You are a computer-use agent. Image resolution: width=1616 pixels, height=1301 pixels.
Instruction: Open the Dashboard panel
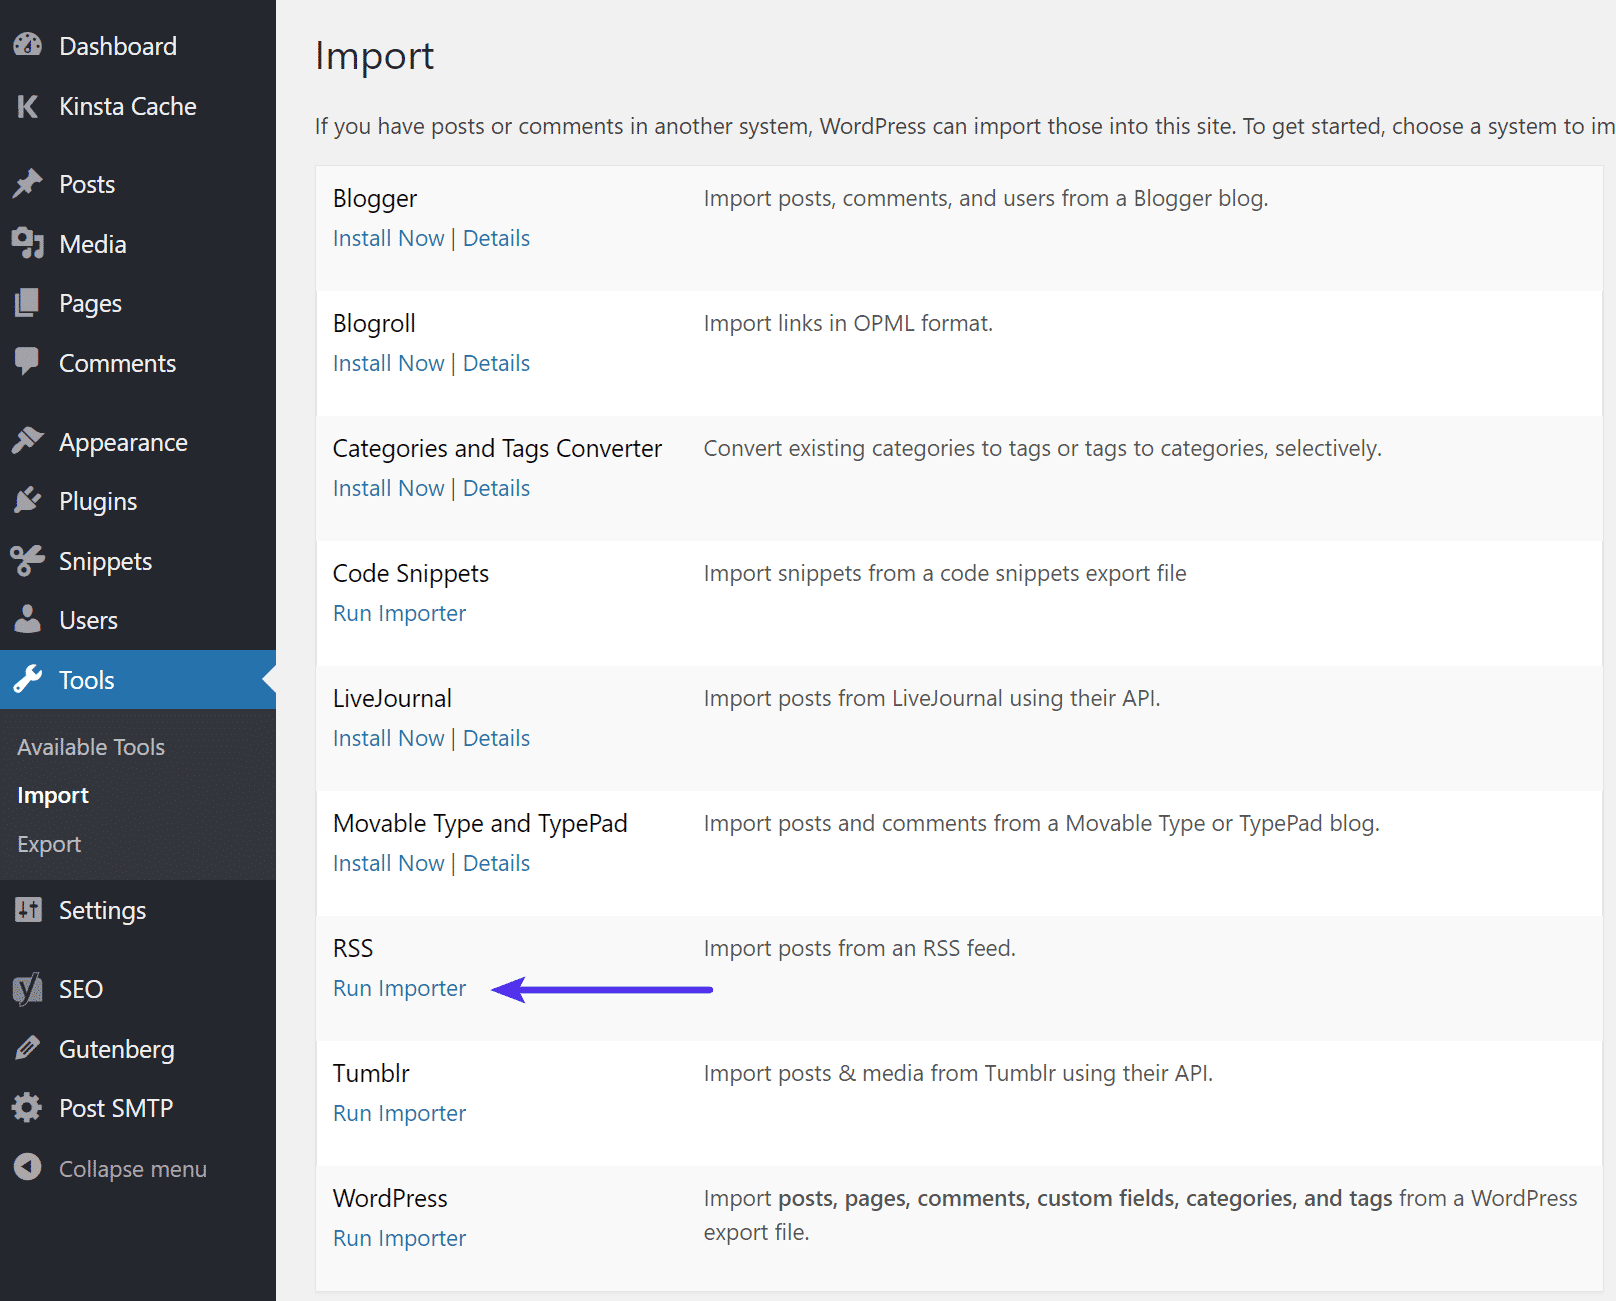tap(28, 45)
